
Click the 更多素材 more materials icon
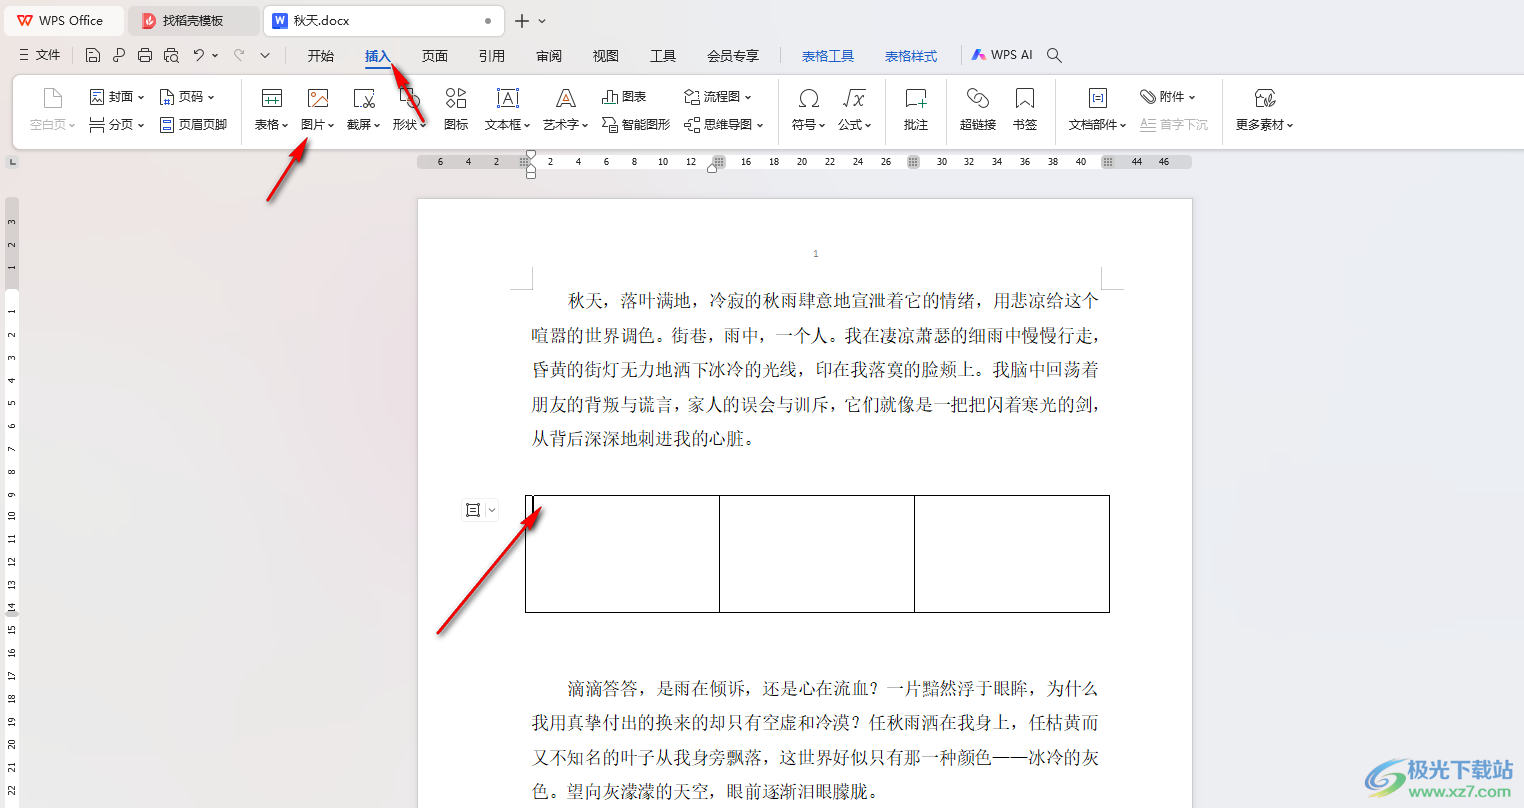coord(1265,98)
